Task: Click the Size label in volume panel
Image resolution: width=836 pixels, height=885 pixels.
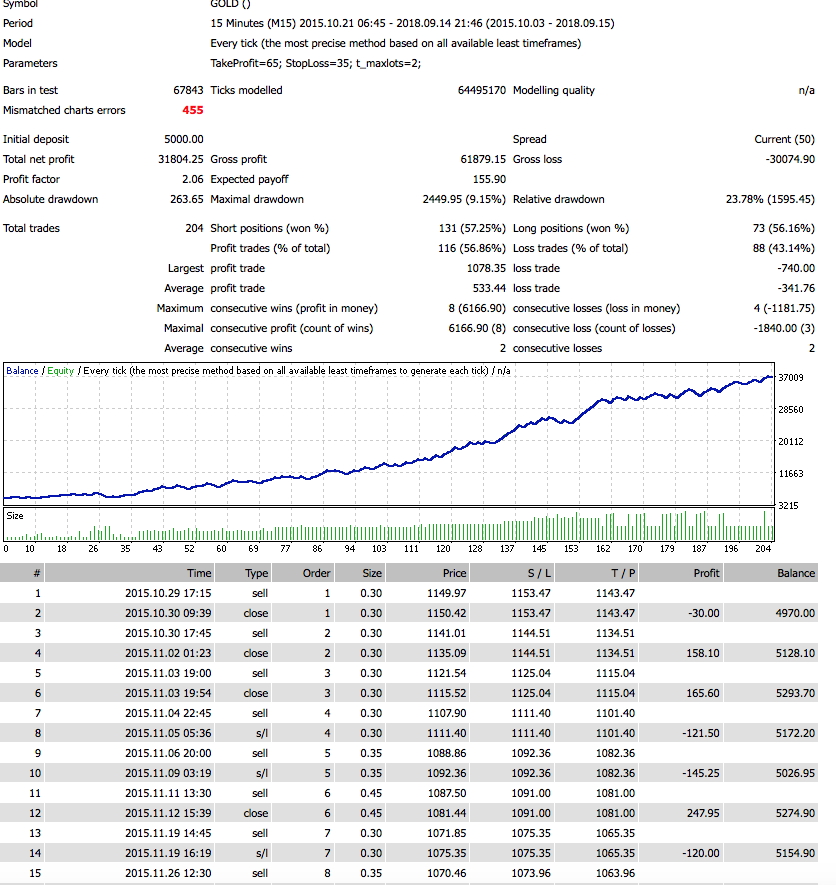Action: point(15,516)
